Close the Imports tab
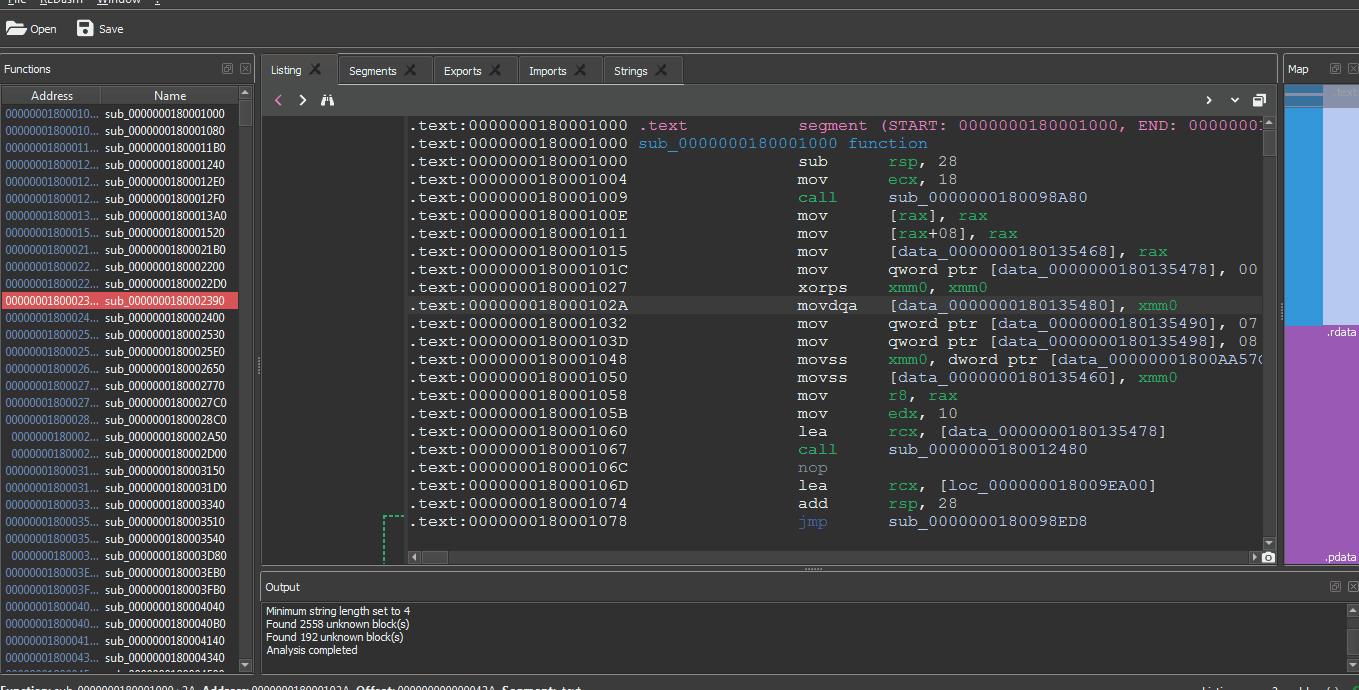 tap(581, 71)
